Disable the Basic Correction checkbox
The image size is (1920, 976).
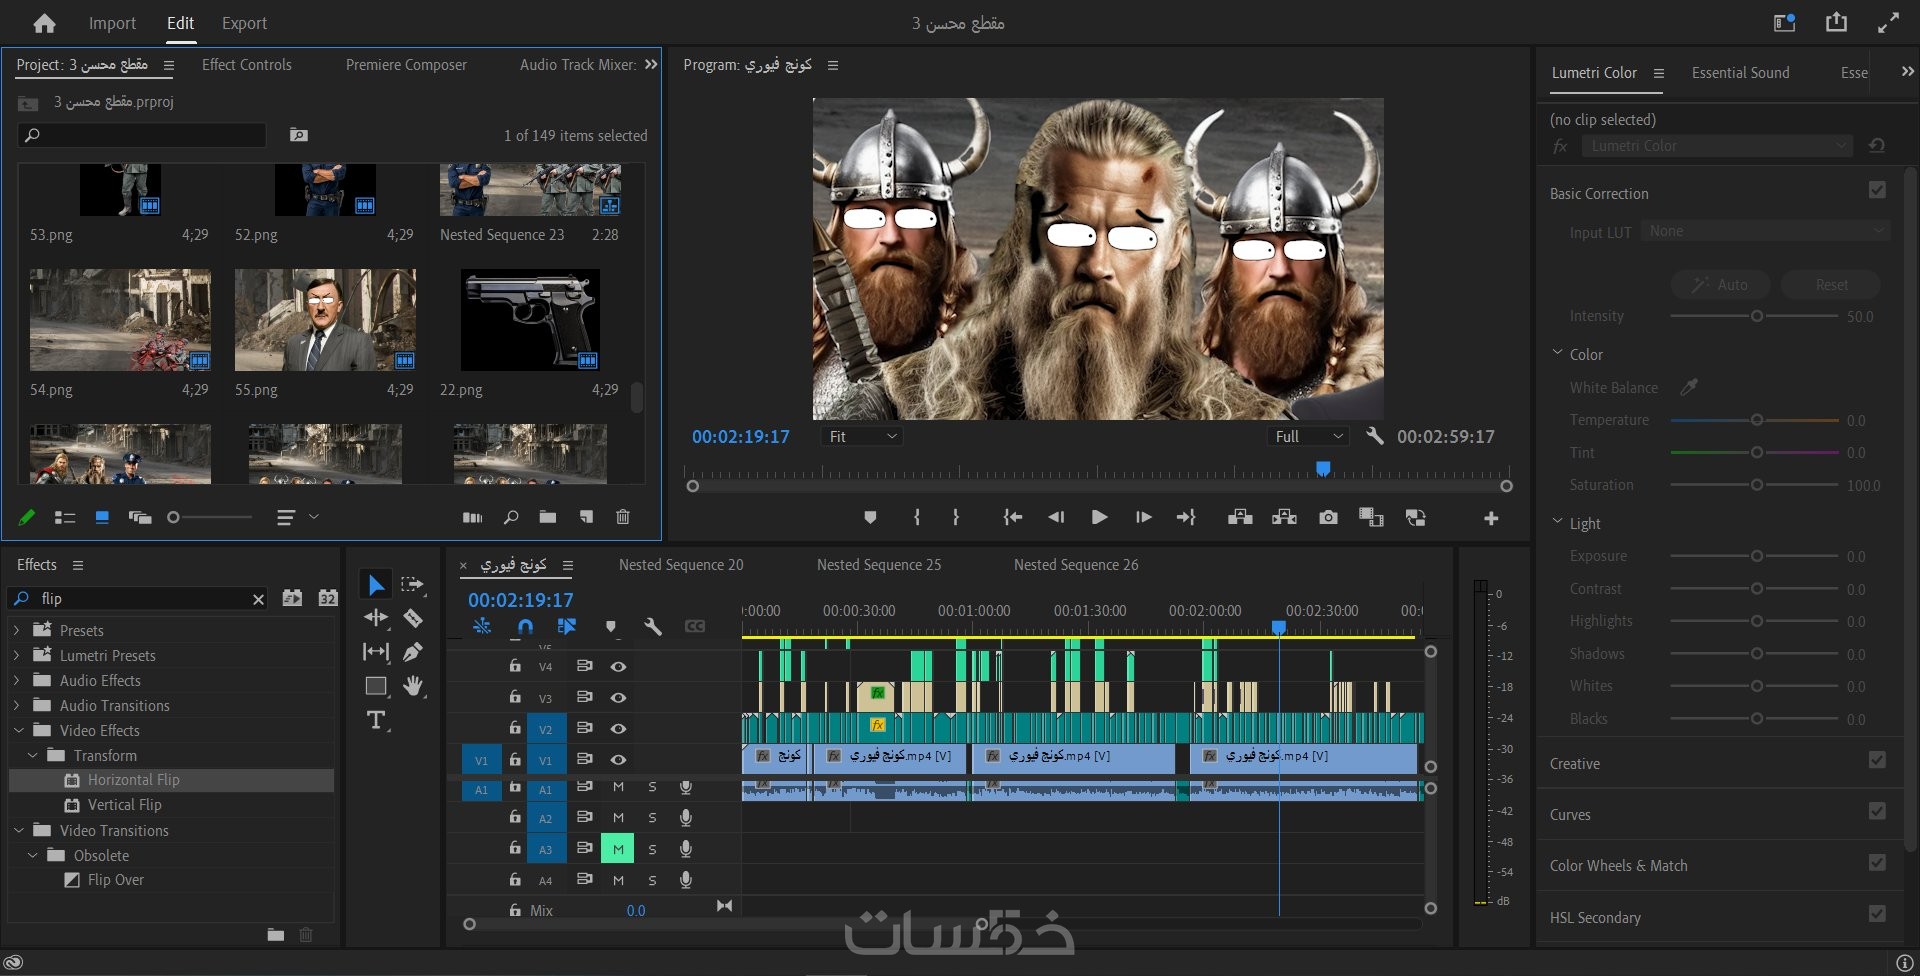click(x=1877, y=190)
